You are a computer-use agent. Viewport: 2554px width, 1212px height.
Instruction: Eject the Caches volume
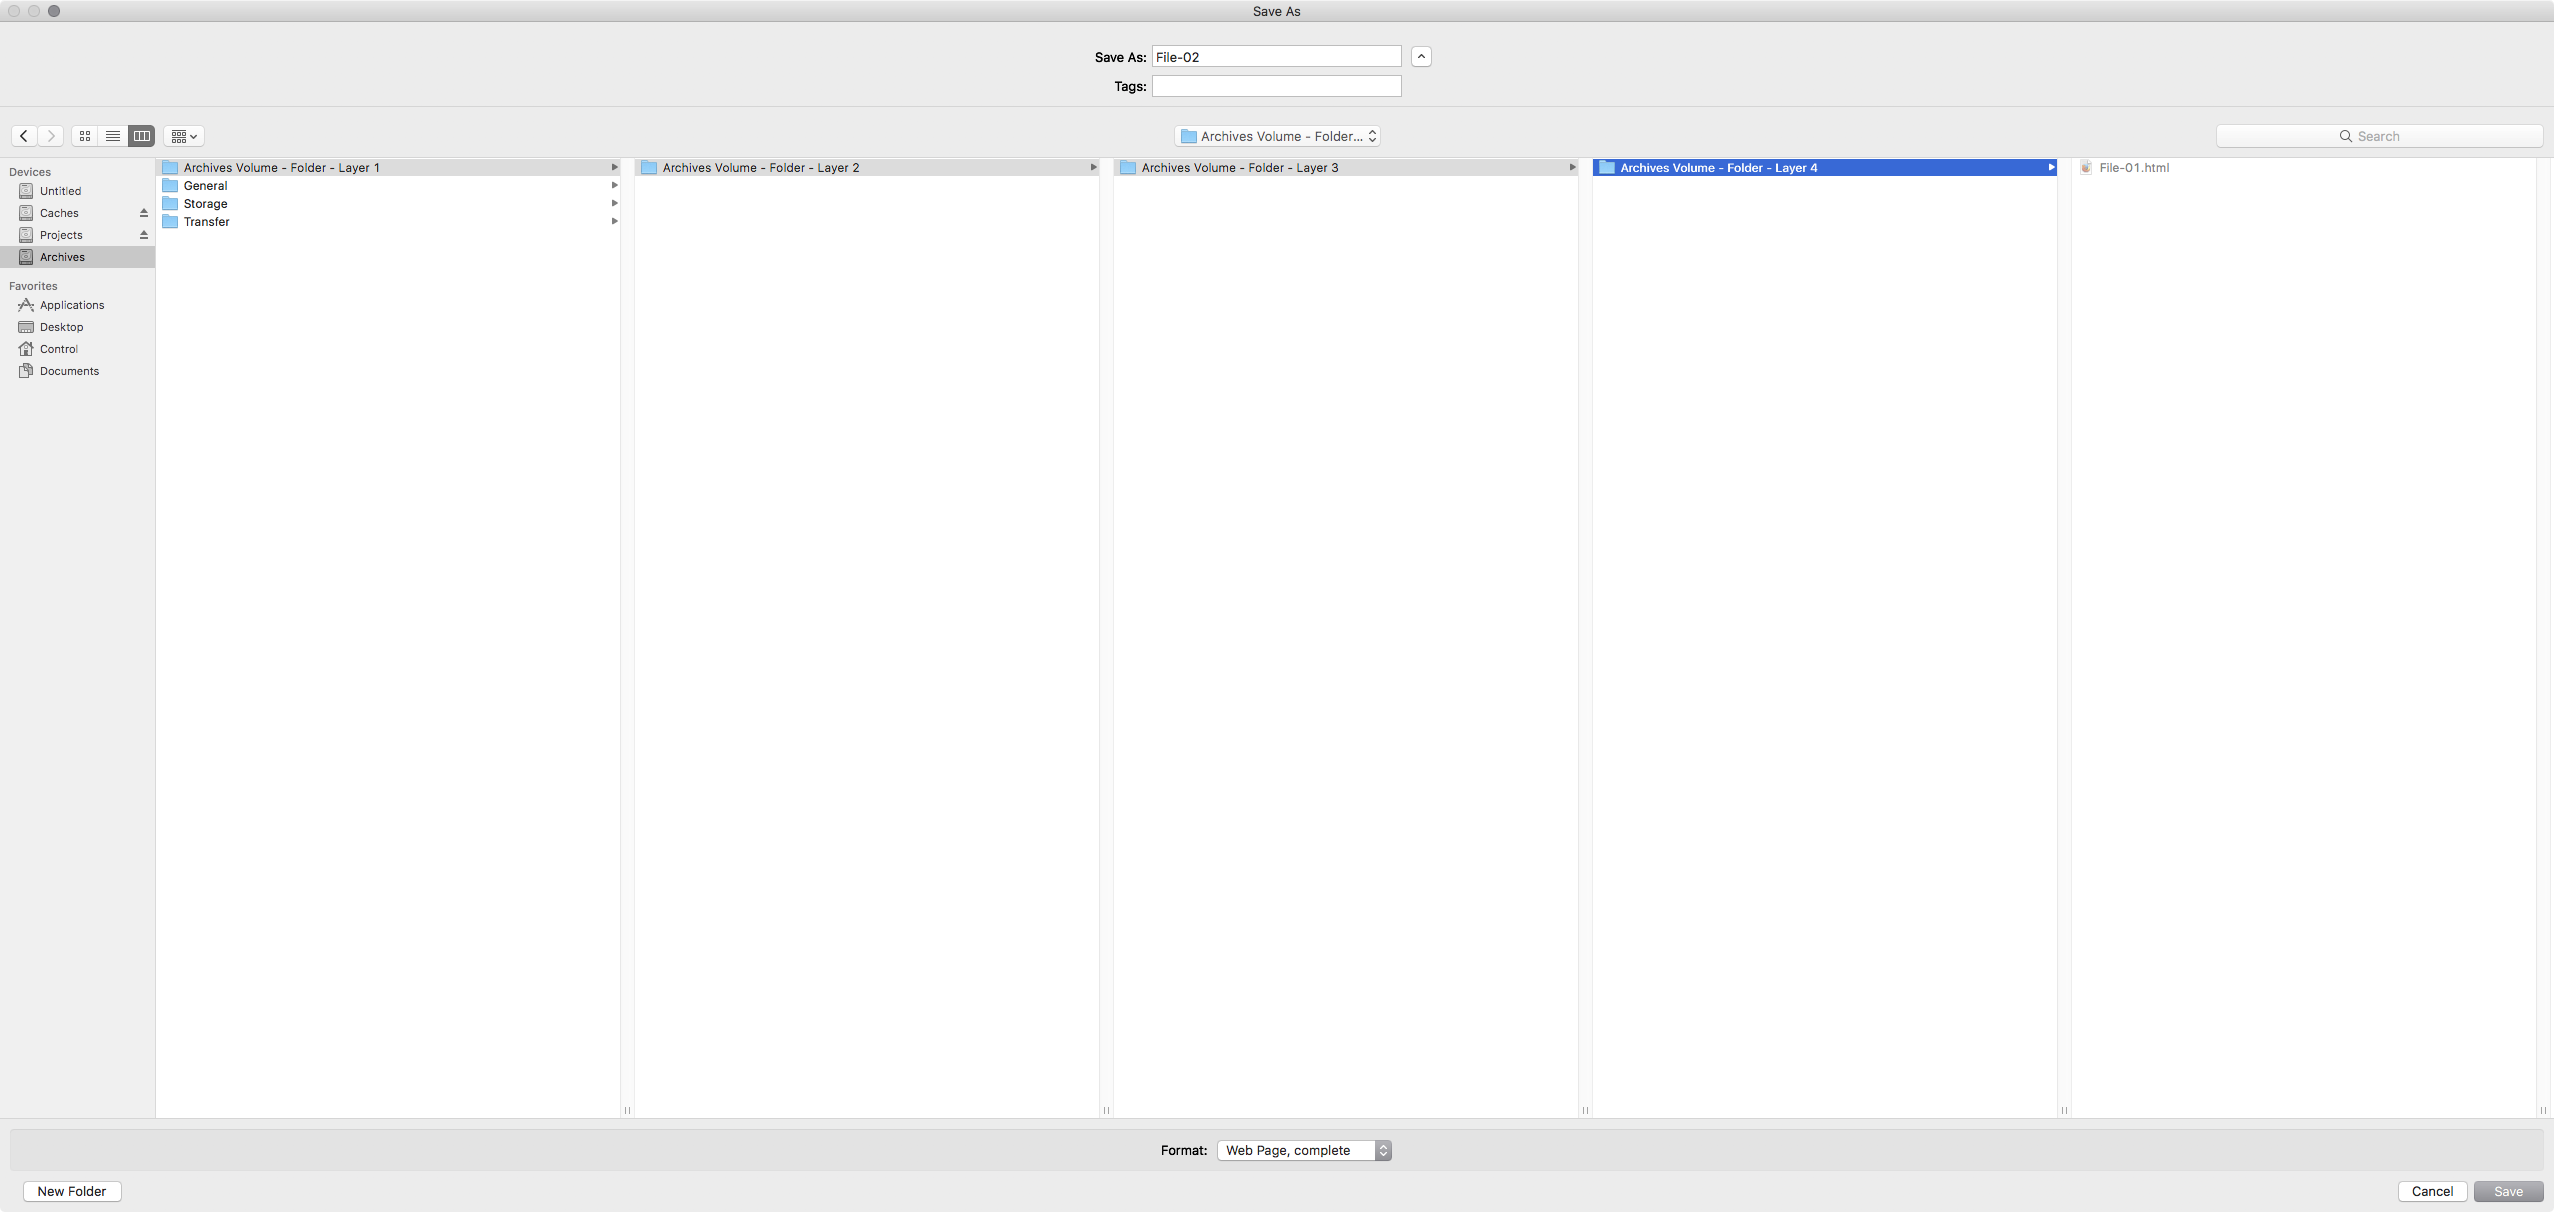tap(144, 213)
